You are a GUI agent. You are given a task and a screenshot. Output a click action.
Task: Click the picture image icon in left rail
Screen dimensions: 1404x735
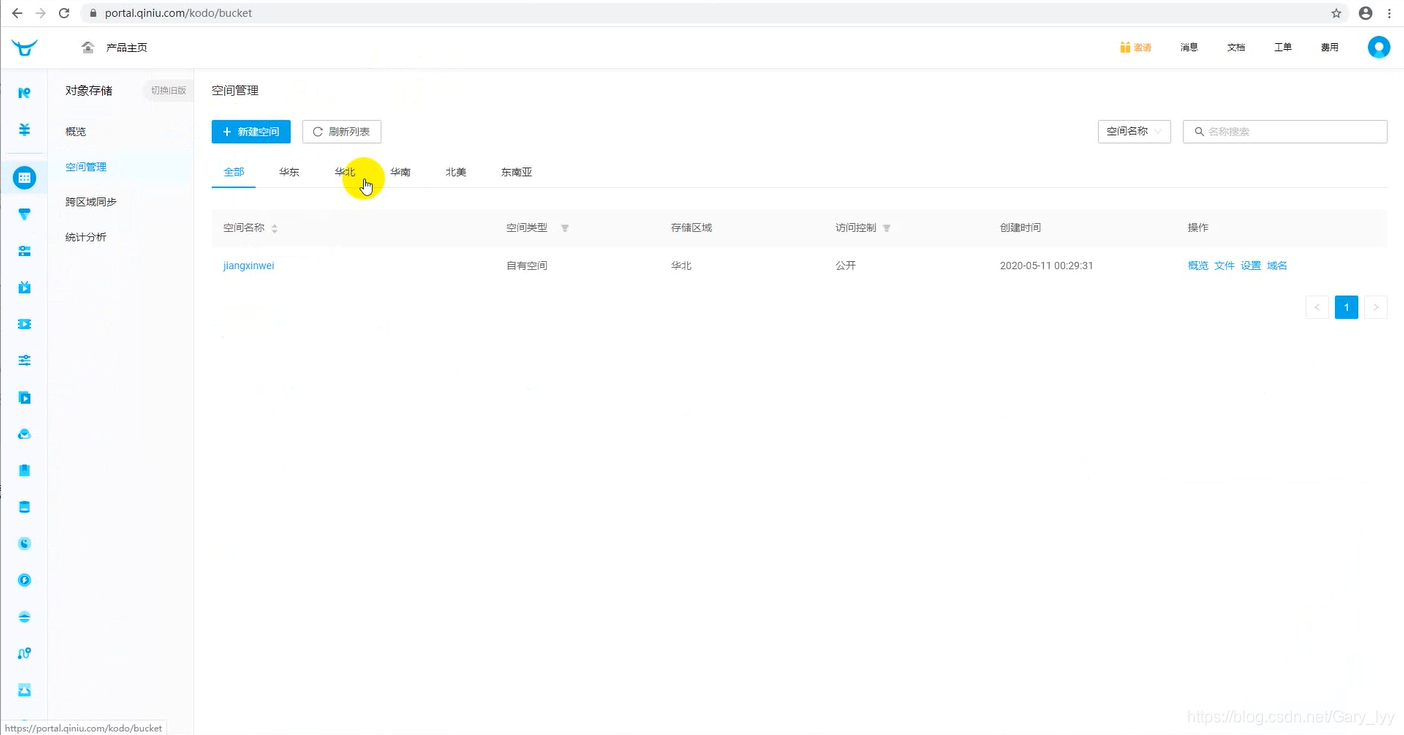tap(25, 690)
